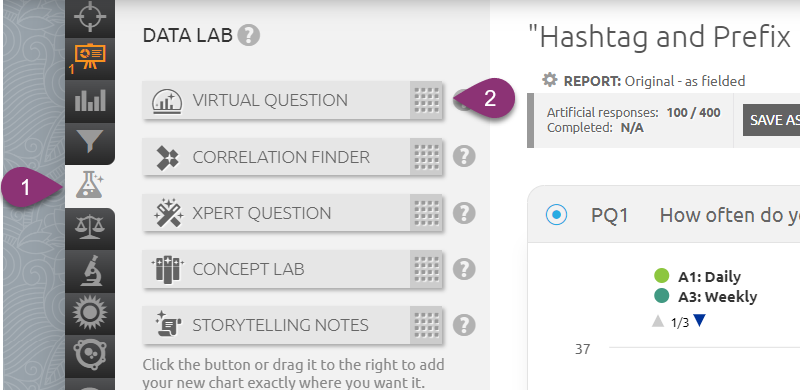This screenshot has width=800, height=390.
Task: Select the PQ1 question radio button
Action: tap(556, 215)
